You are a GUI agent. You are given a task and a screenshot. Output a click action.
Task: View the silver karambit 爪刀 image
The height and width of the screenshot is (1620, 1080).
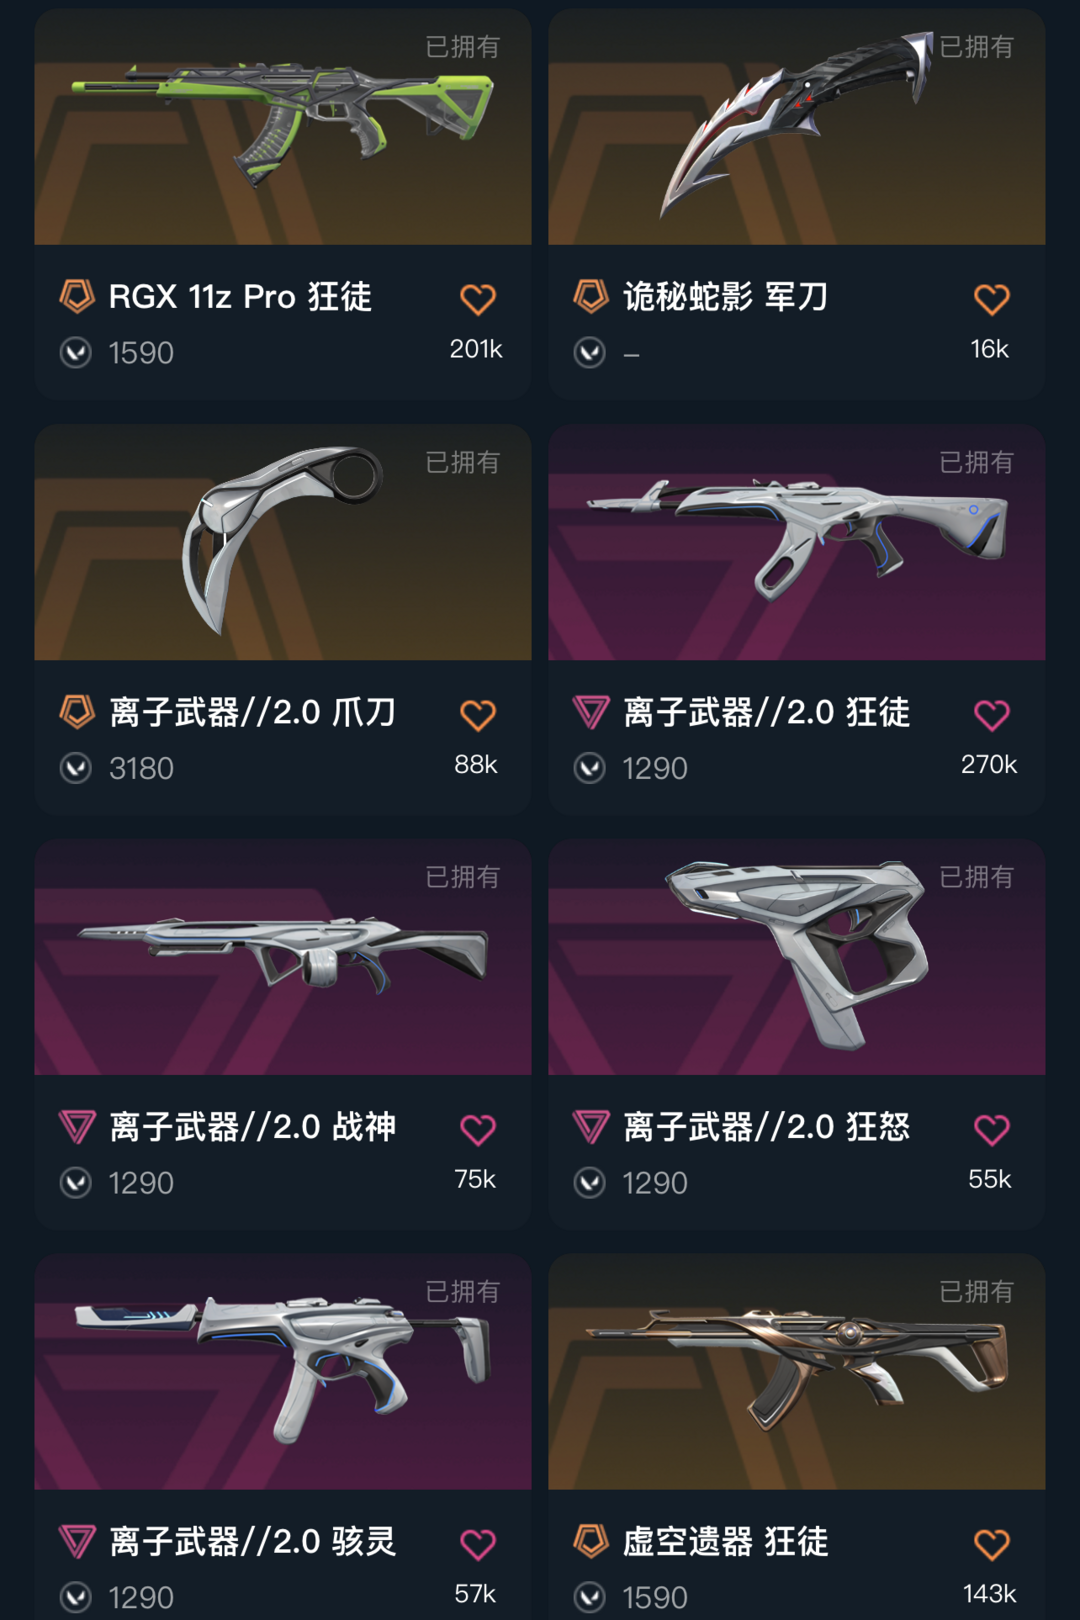[x=283, y=542]
